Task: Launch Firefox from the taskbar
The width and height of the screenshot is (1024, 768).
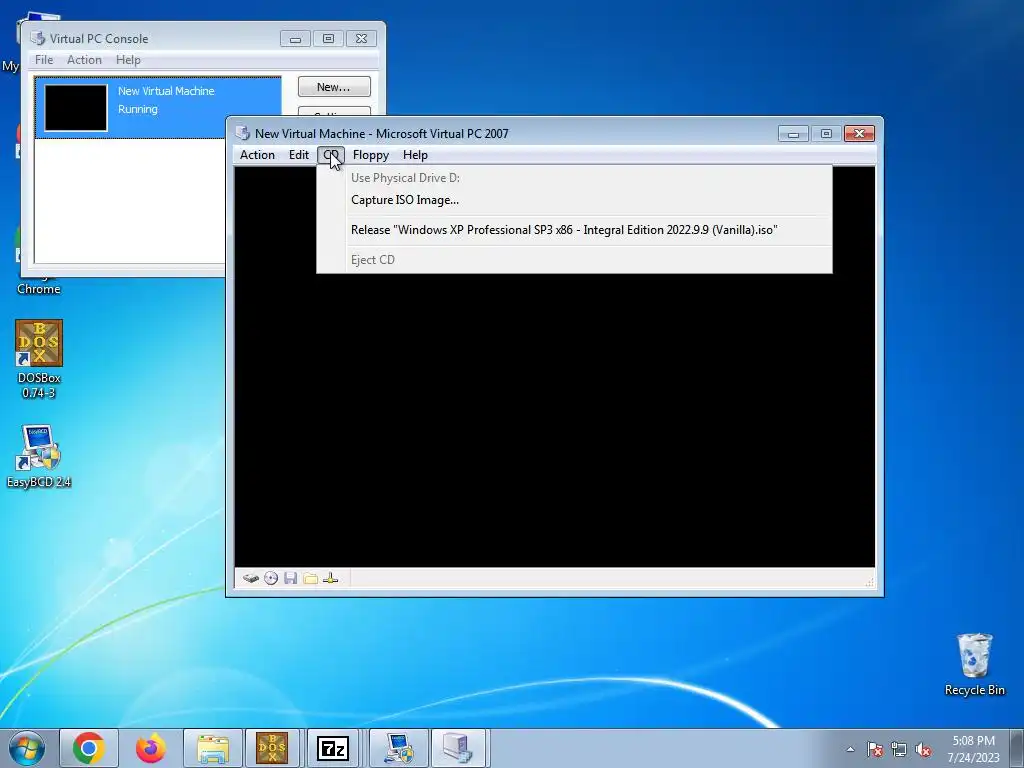Action: [151, 748]
